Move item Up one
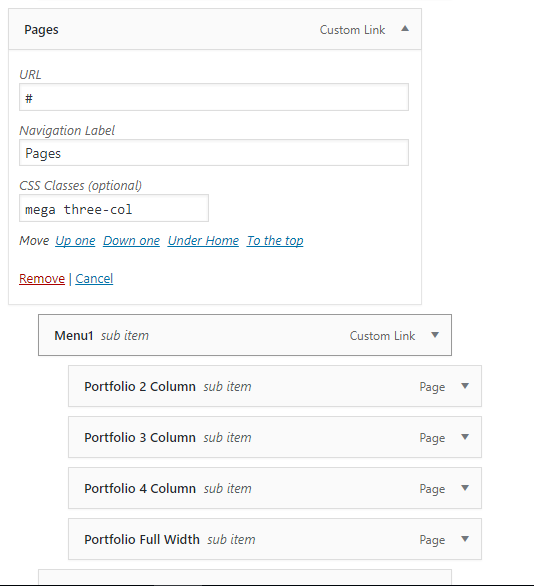Viewport: 534px width, 586px height. tap(75, 241)
